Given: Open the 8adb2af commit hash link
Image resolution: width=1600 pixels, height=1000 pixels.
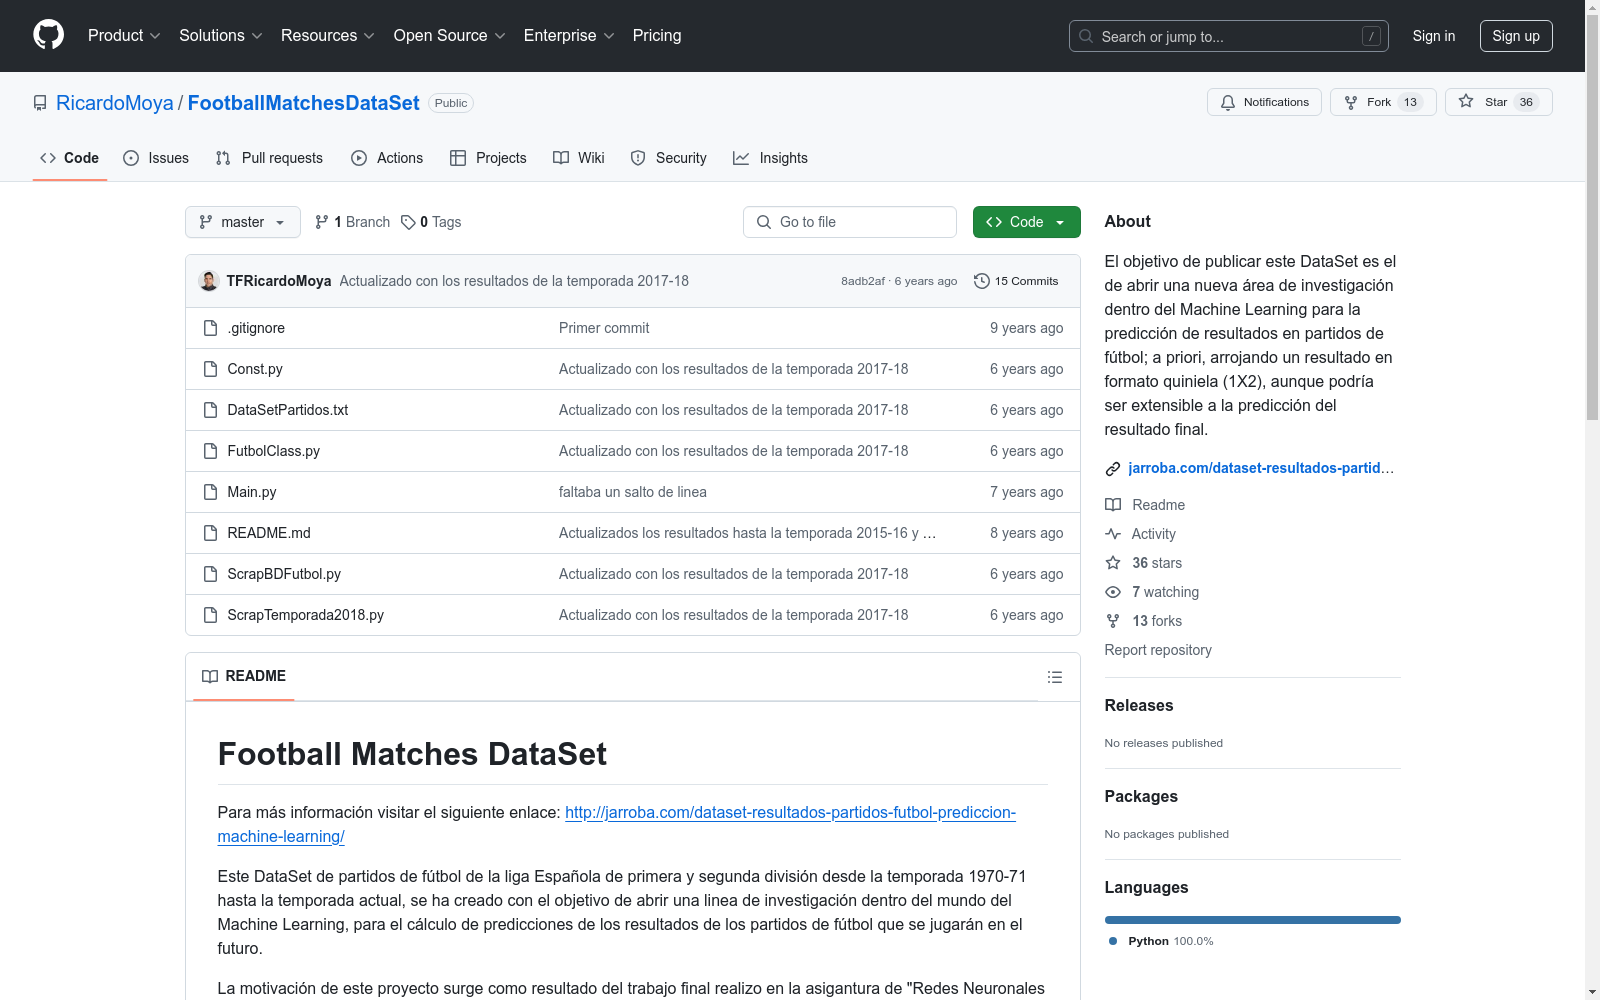Looking at the screenshot, I should (x=863, y=281).
